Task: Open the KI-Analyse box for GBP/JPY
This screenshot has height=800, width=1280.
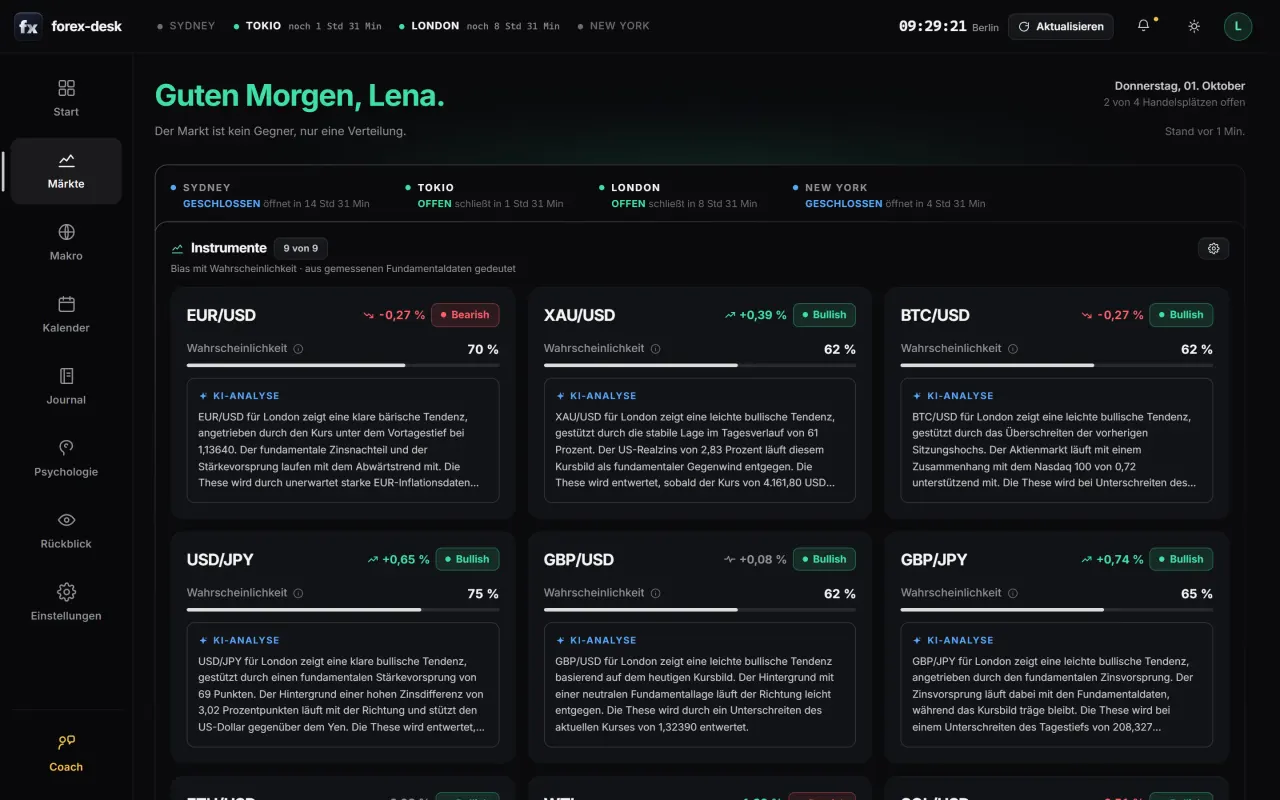Action: coord(1057,684)
